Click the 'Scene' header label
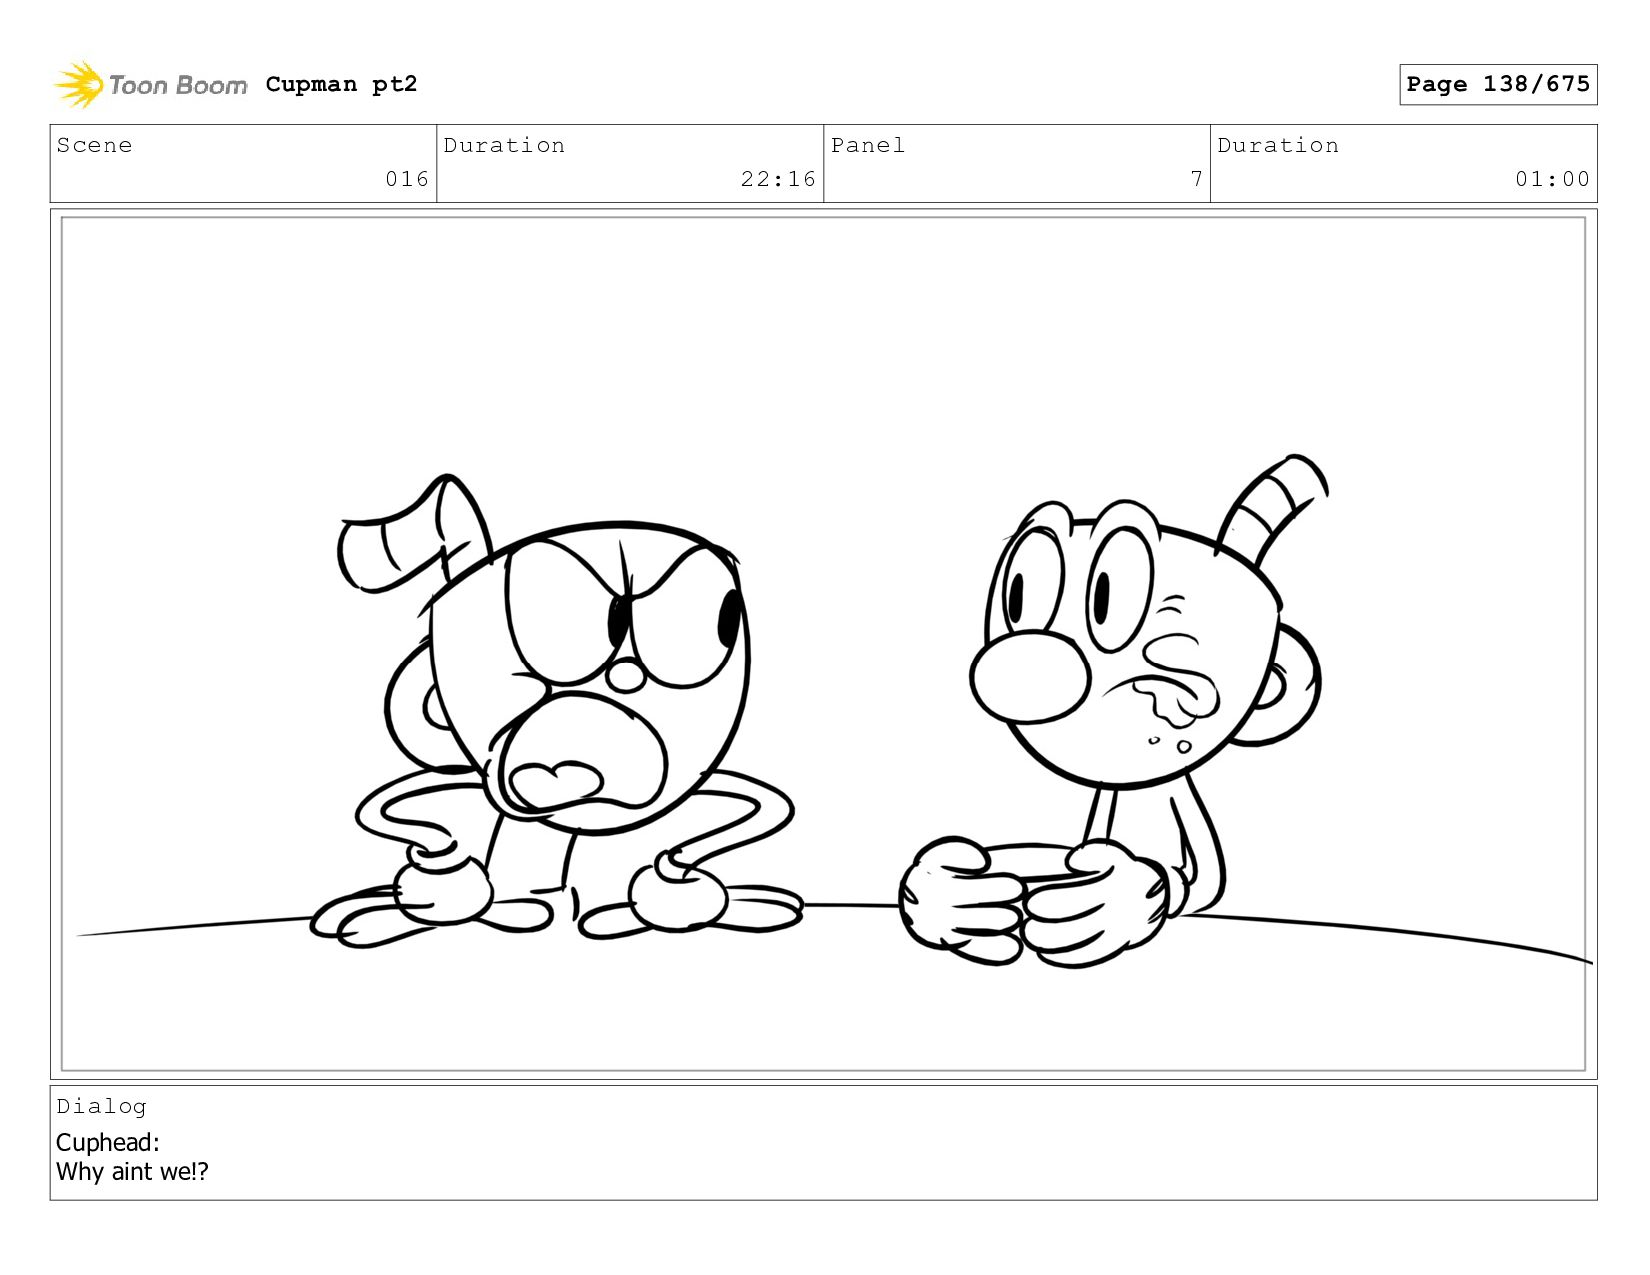Image resolution: width=1650 pixels, height=1275 pixels. (94, 145)
